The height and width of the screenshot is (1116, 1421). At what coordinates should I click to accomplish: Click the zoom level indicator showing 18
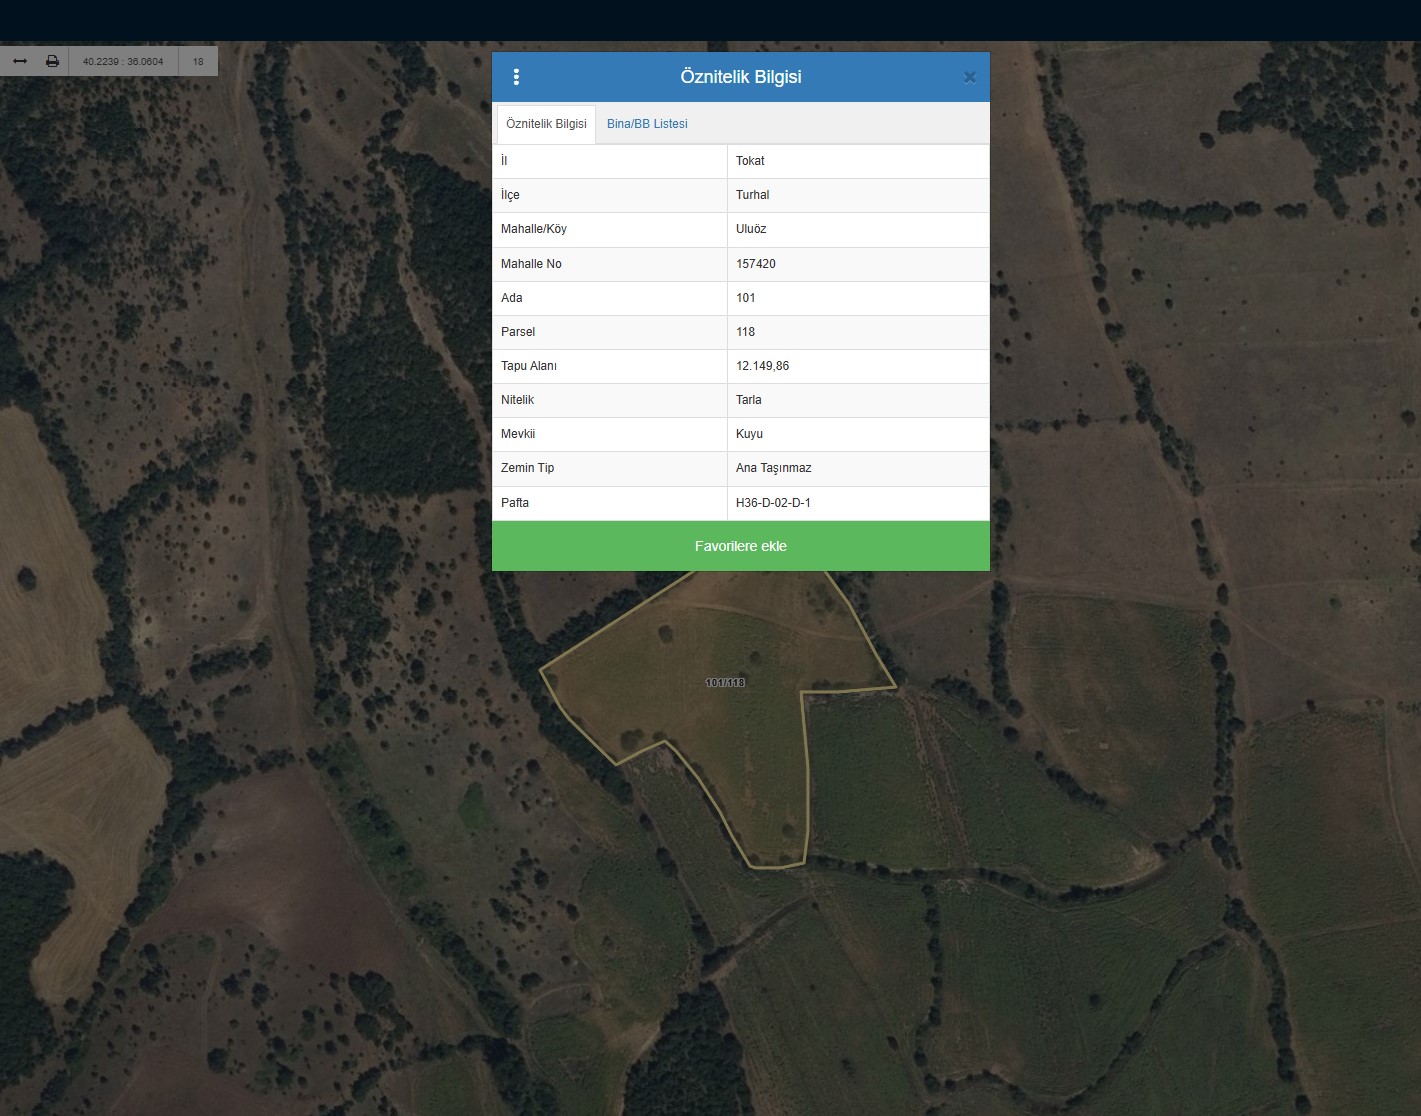[x=198, y=61]
